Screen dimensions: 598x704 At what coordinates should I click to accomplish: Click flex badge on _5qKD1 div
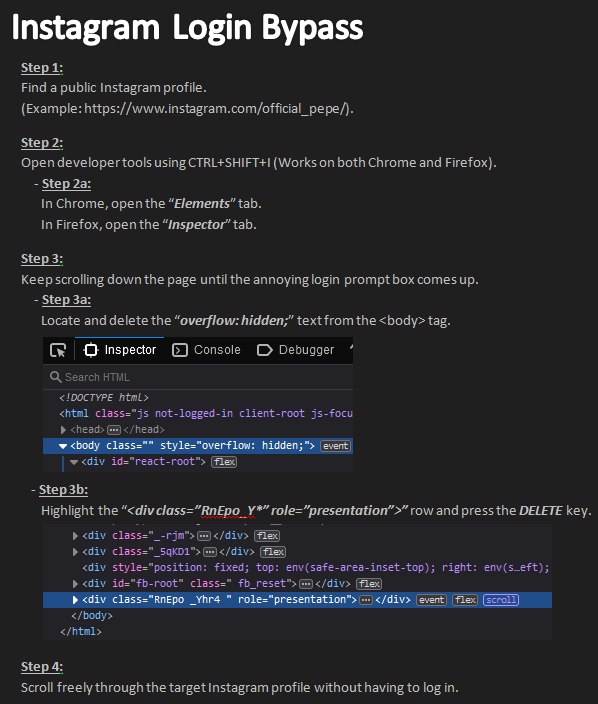(273, 552)
